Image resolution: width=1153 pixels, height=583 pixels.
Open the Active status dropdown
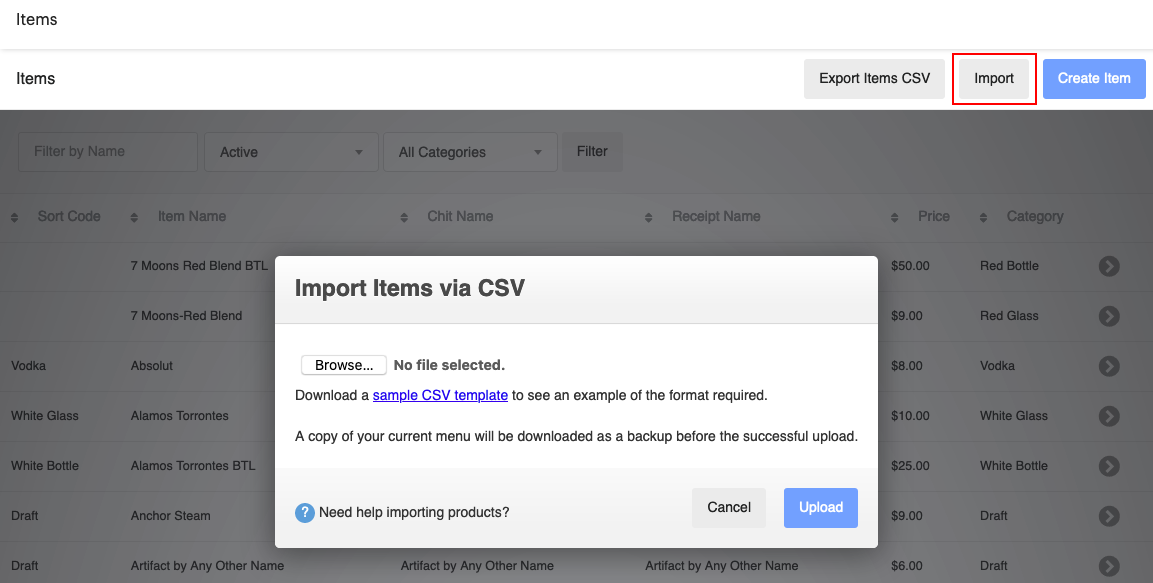[291, 151]
